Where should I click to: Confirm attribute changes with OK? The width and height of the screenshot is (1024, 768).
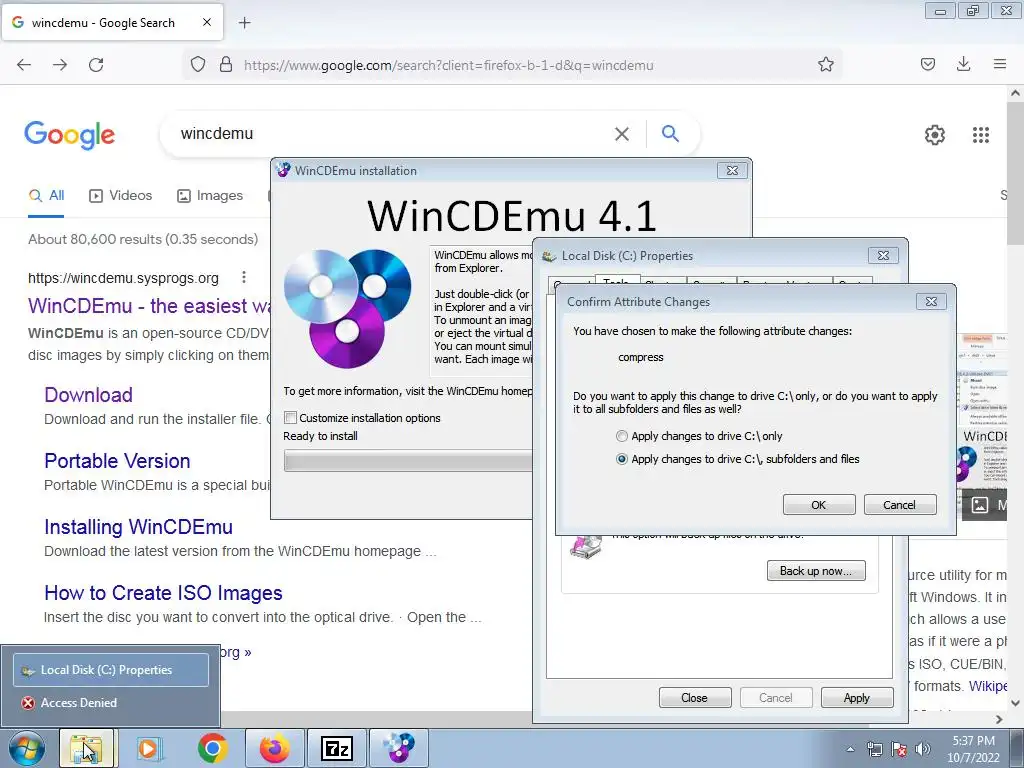pos(819,505)
